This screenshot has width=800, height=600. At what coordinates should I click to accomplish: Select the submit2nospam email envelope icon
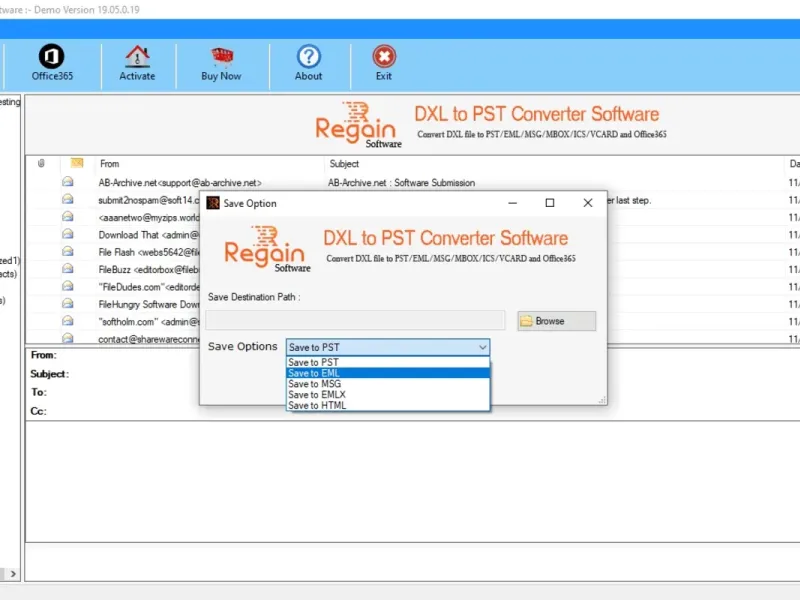pyautogui.click(x=68, y=199)
